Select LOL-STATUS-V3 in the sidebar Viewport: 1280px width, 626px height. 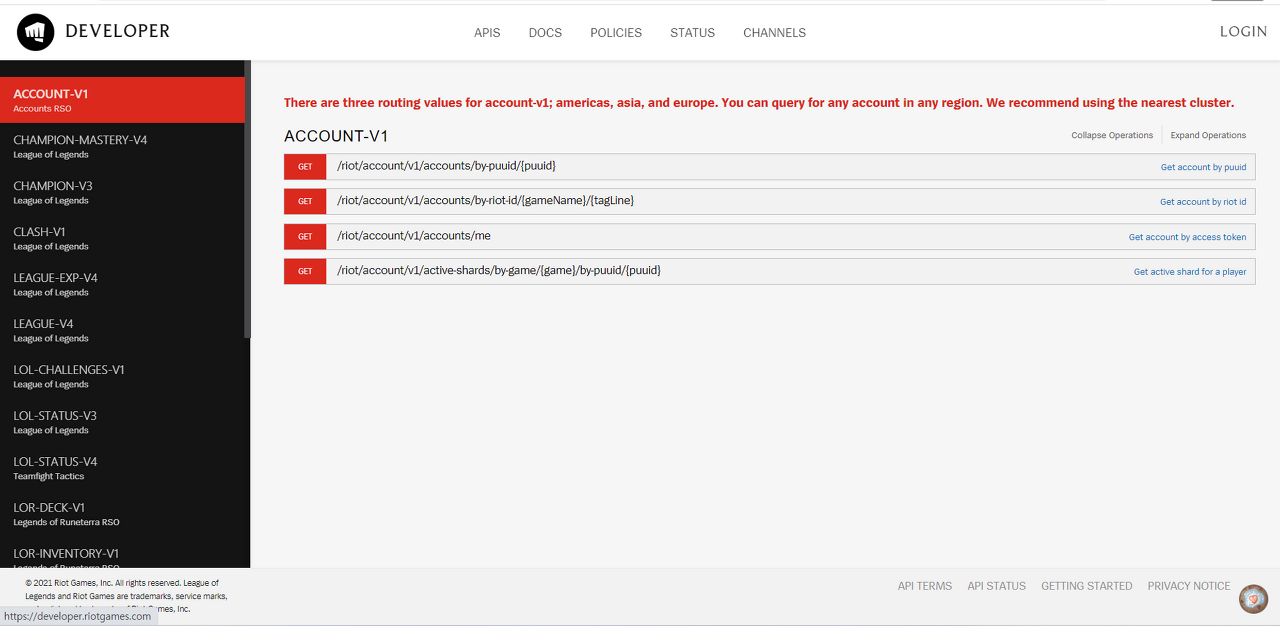(122, 422)
